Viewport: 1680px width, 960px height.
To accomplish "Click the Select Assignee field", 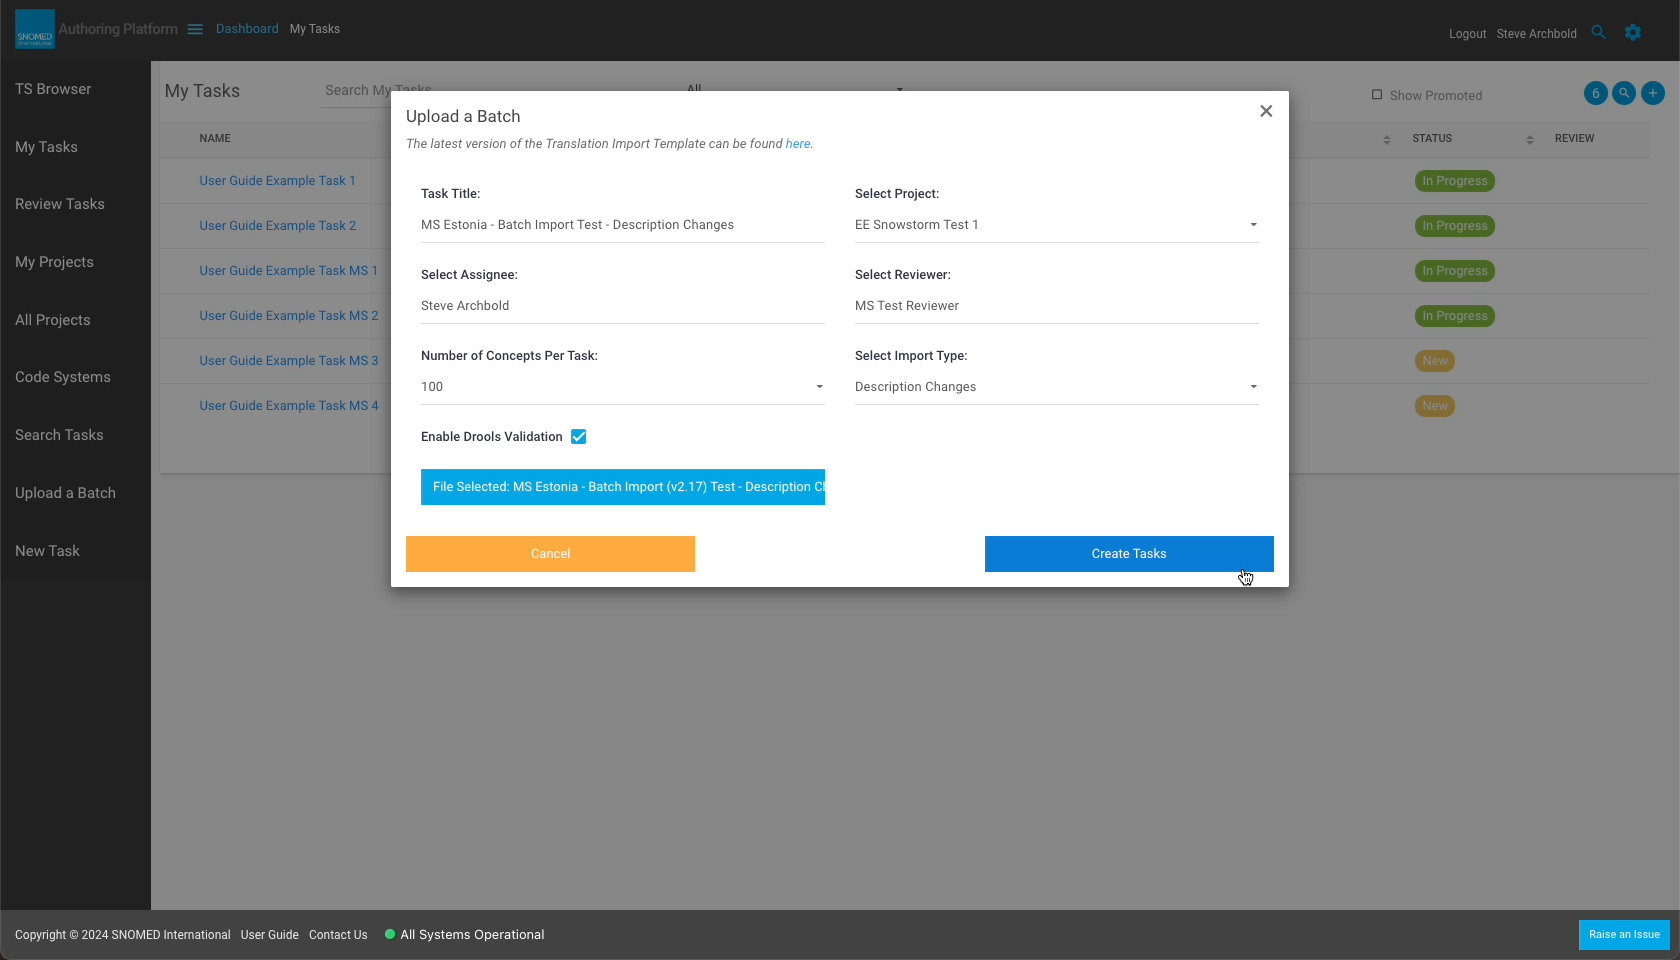I will (622, 306).
